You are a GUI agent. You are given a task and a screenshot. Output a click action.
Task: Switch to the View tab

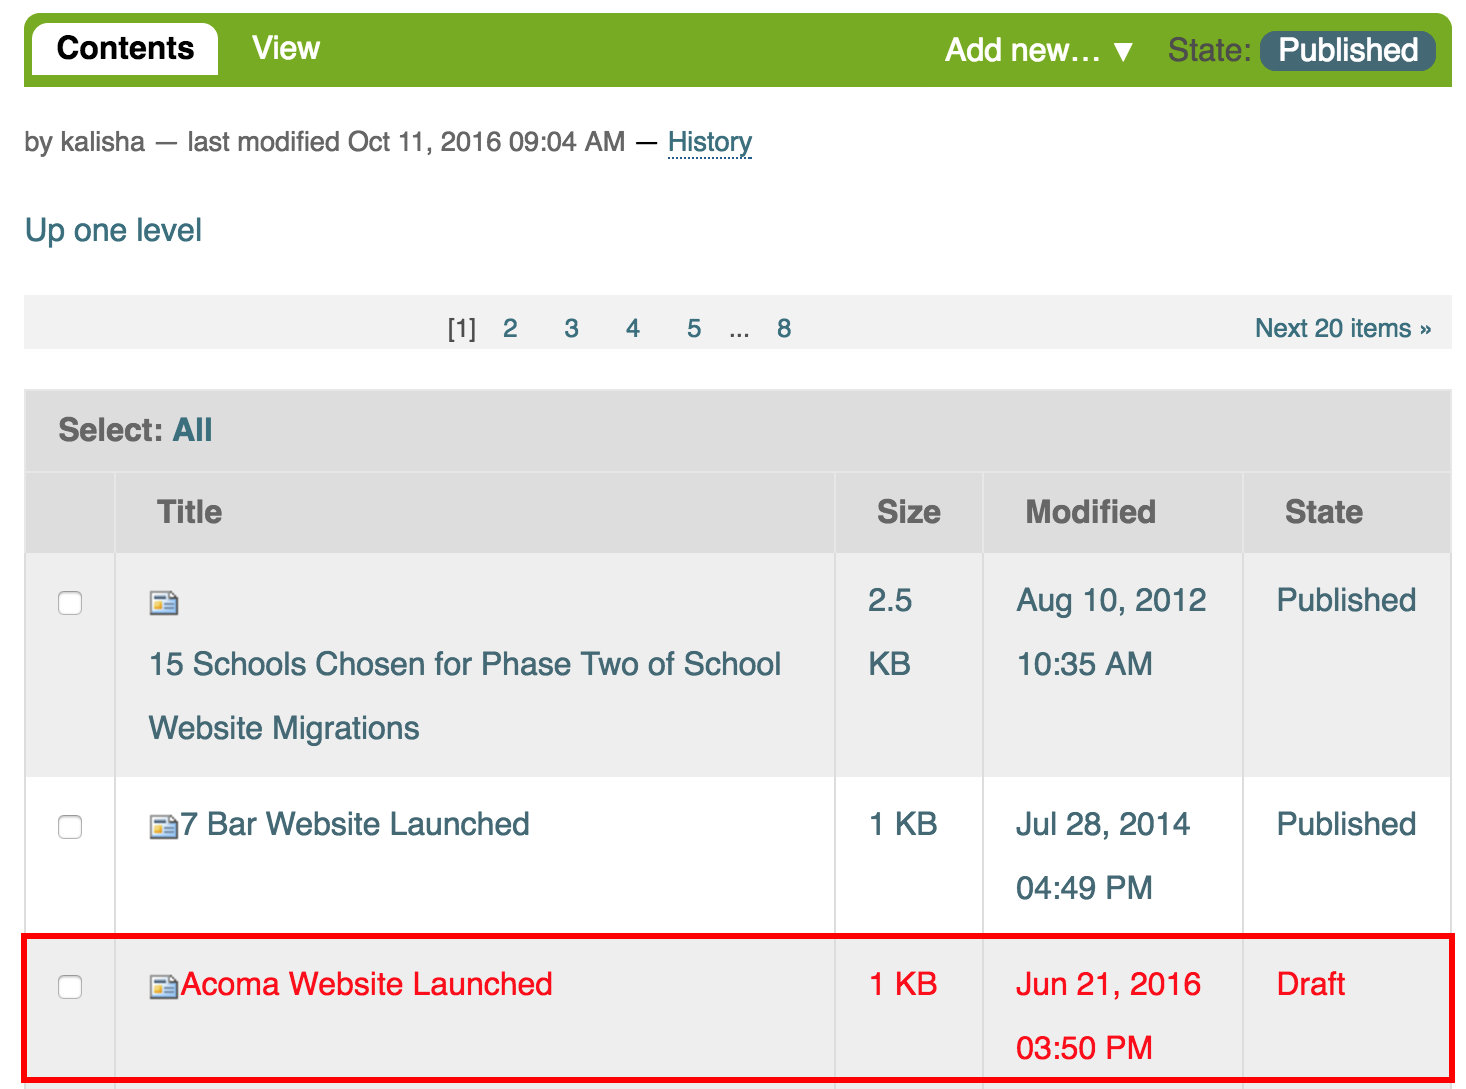click(286, 48)
